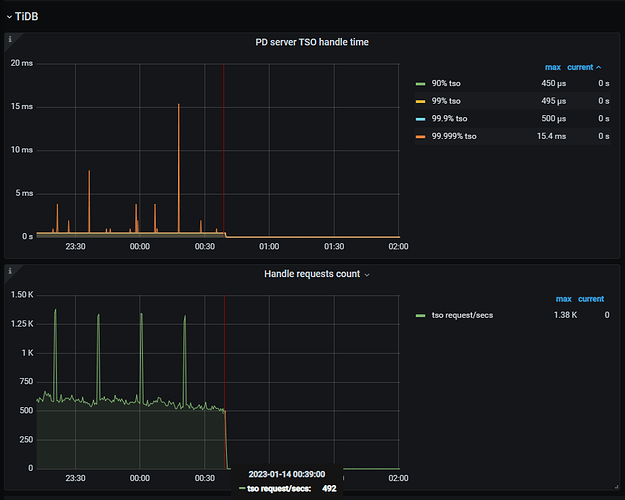Click the tallest orange spike in TSO graph
The height and width of the screenshot is (500, 625).
[179, 106]
